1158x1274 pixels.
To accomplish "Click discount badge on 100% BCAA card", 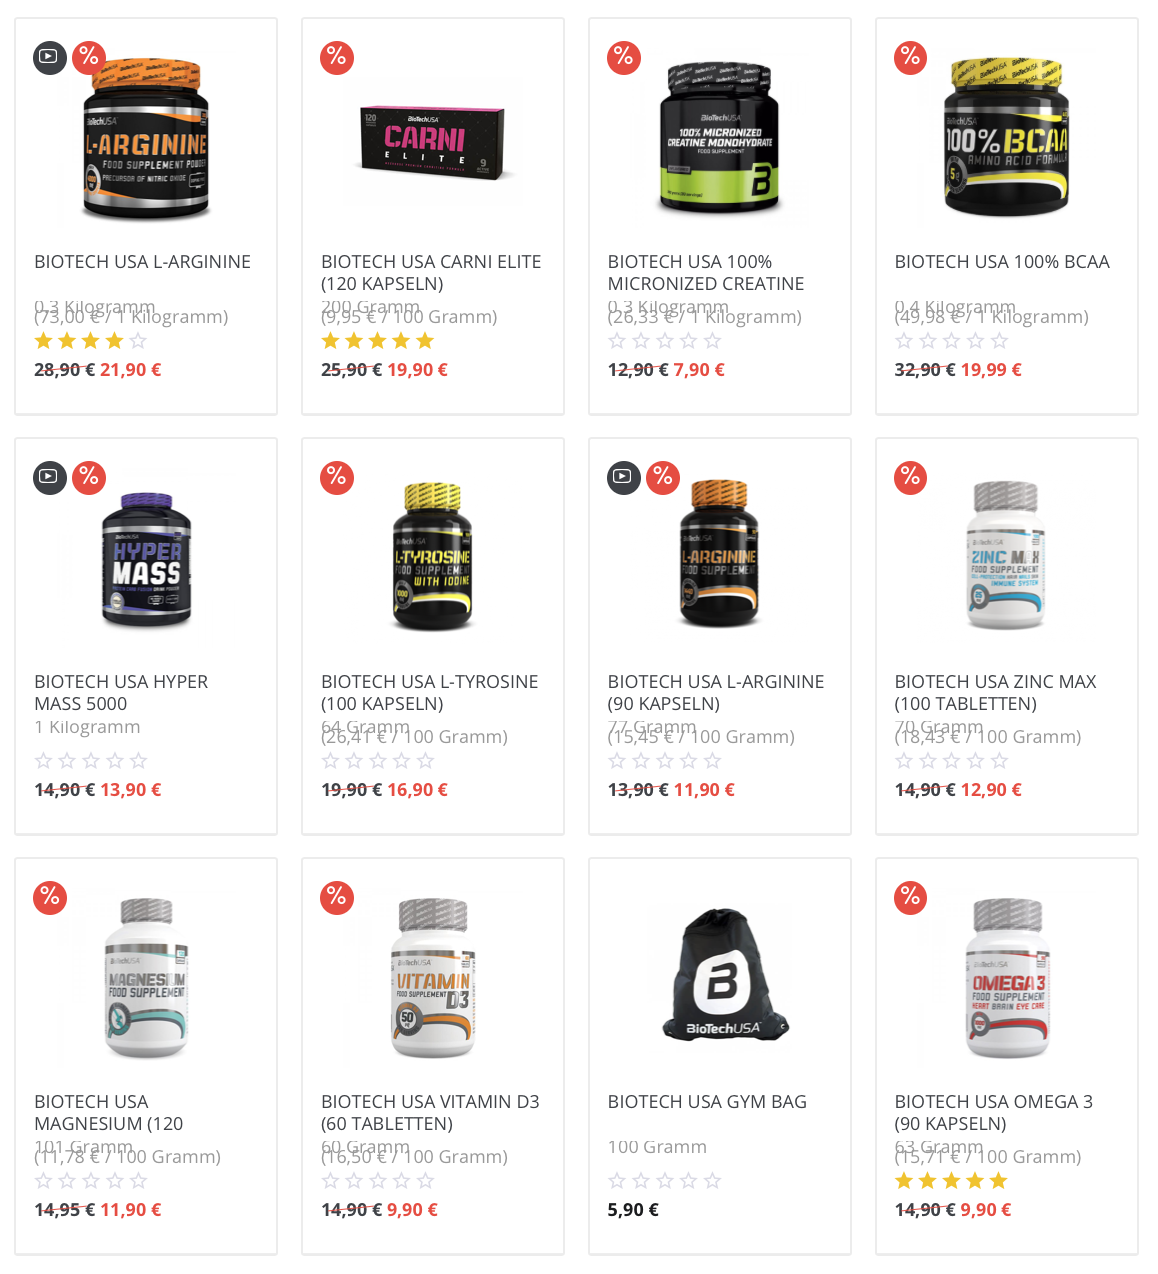I will pos(911,57).
